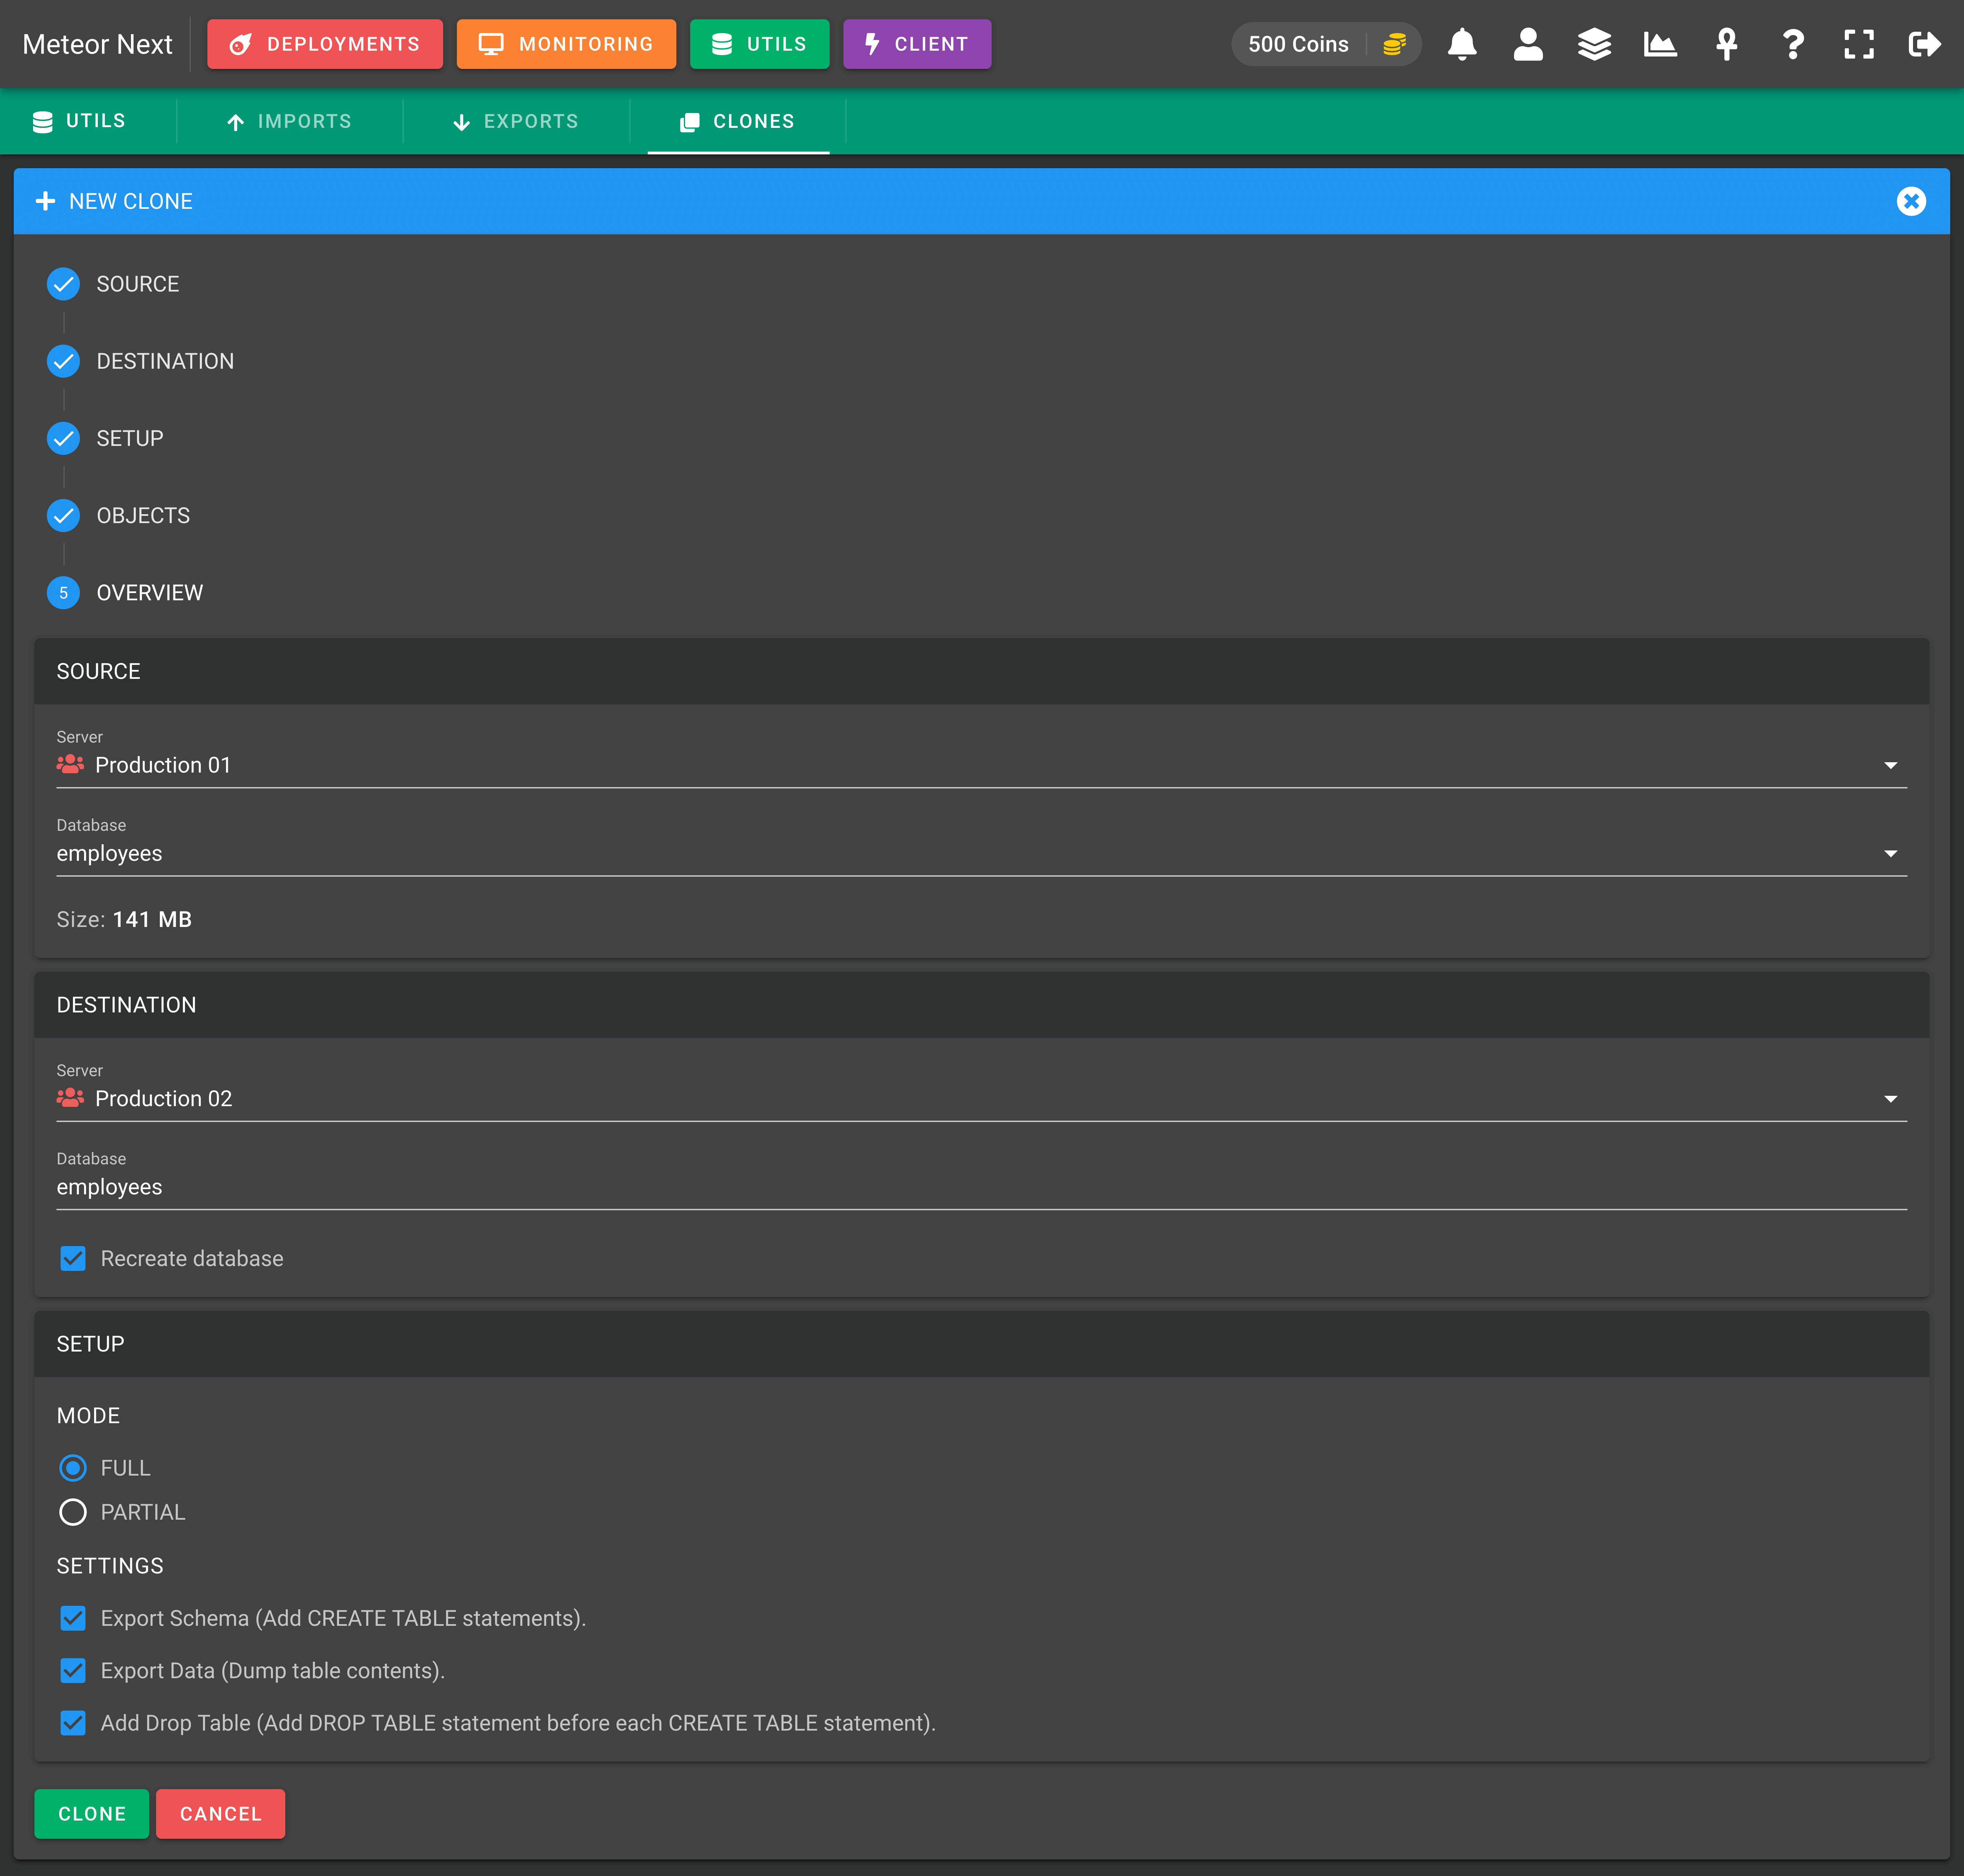
Task: Click the SETTINGS heading text
Action: pyautogui.click(x=110, y=1565)
